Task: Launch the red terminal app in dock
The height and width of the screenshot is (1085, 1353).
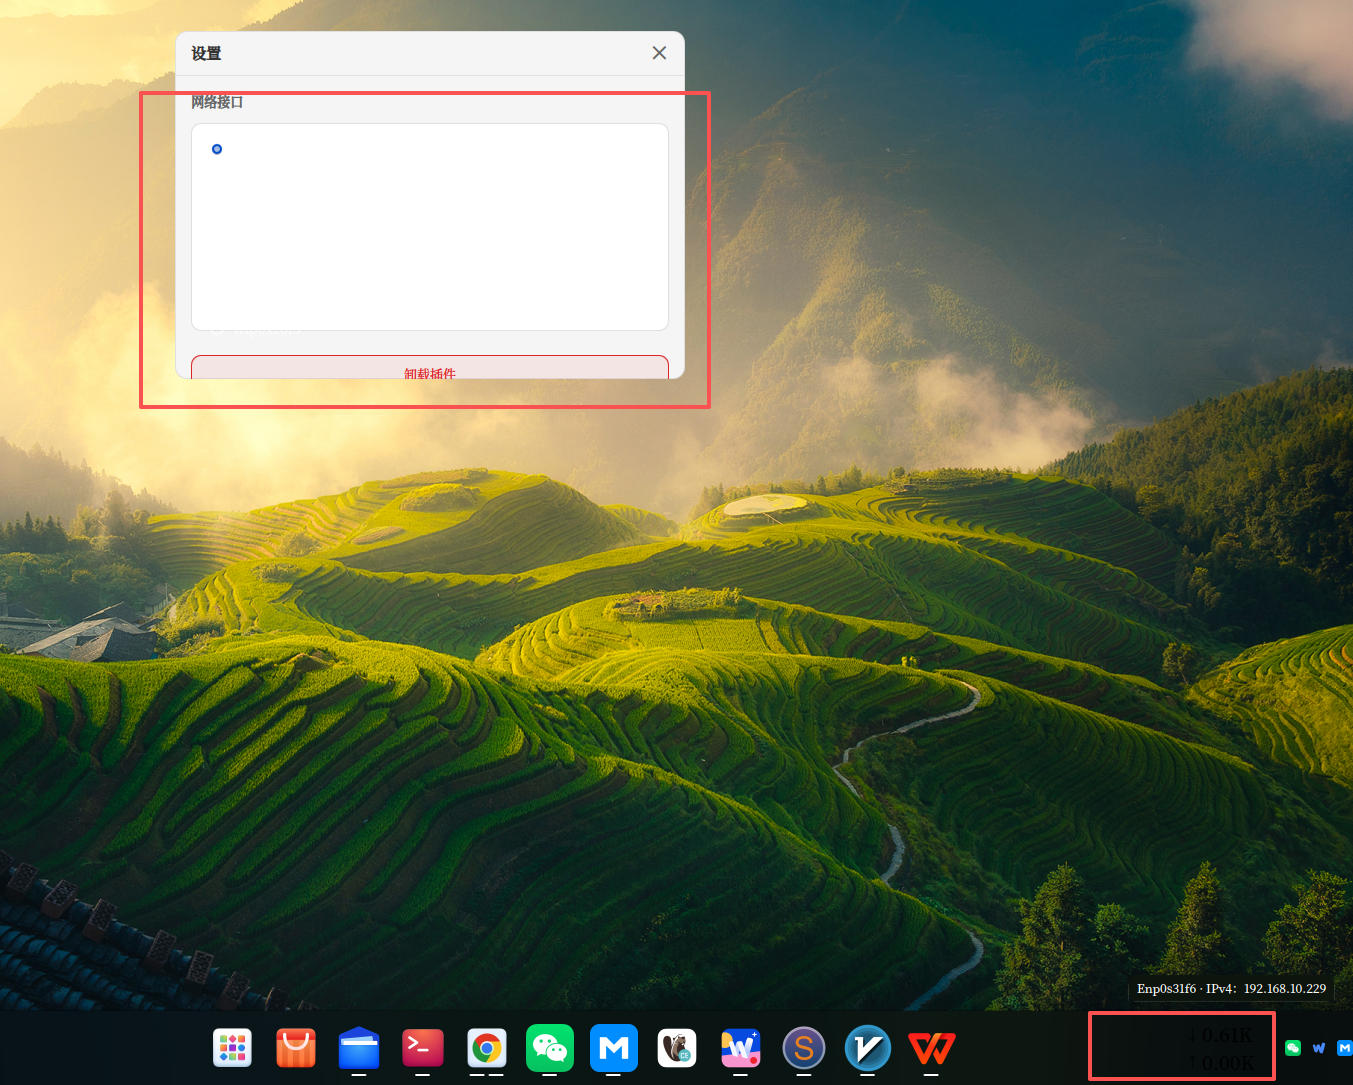Action: click(x=423, y=1048)
